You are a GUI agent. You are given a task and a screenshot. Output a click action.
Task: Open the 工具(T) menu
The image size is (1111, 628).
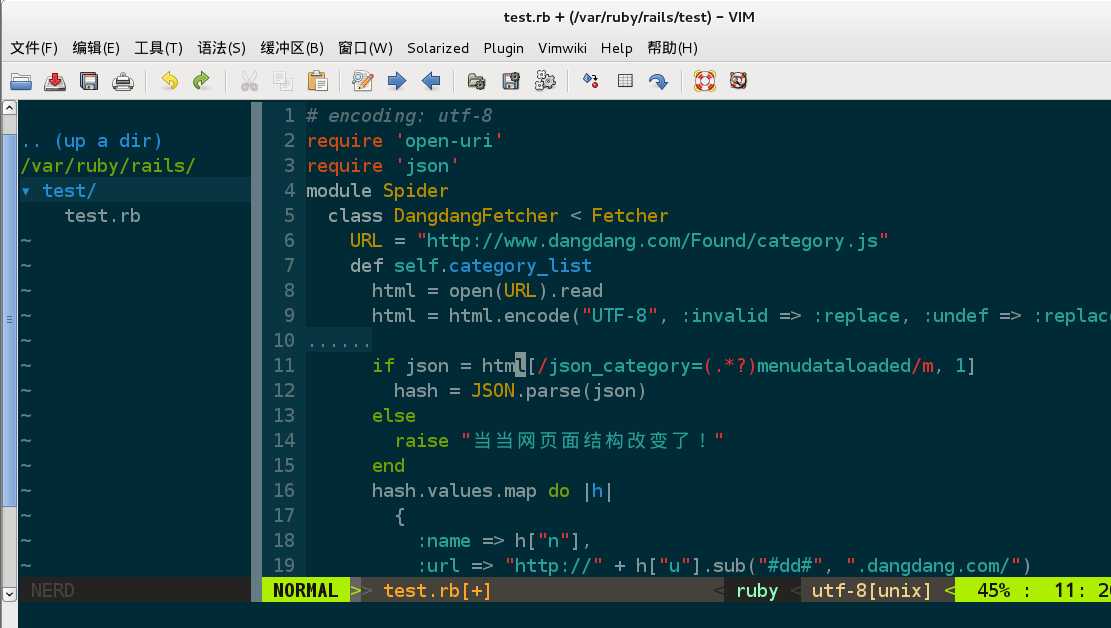[x=158, y=48]
